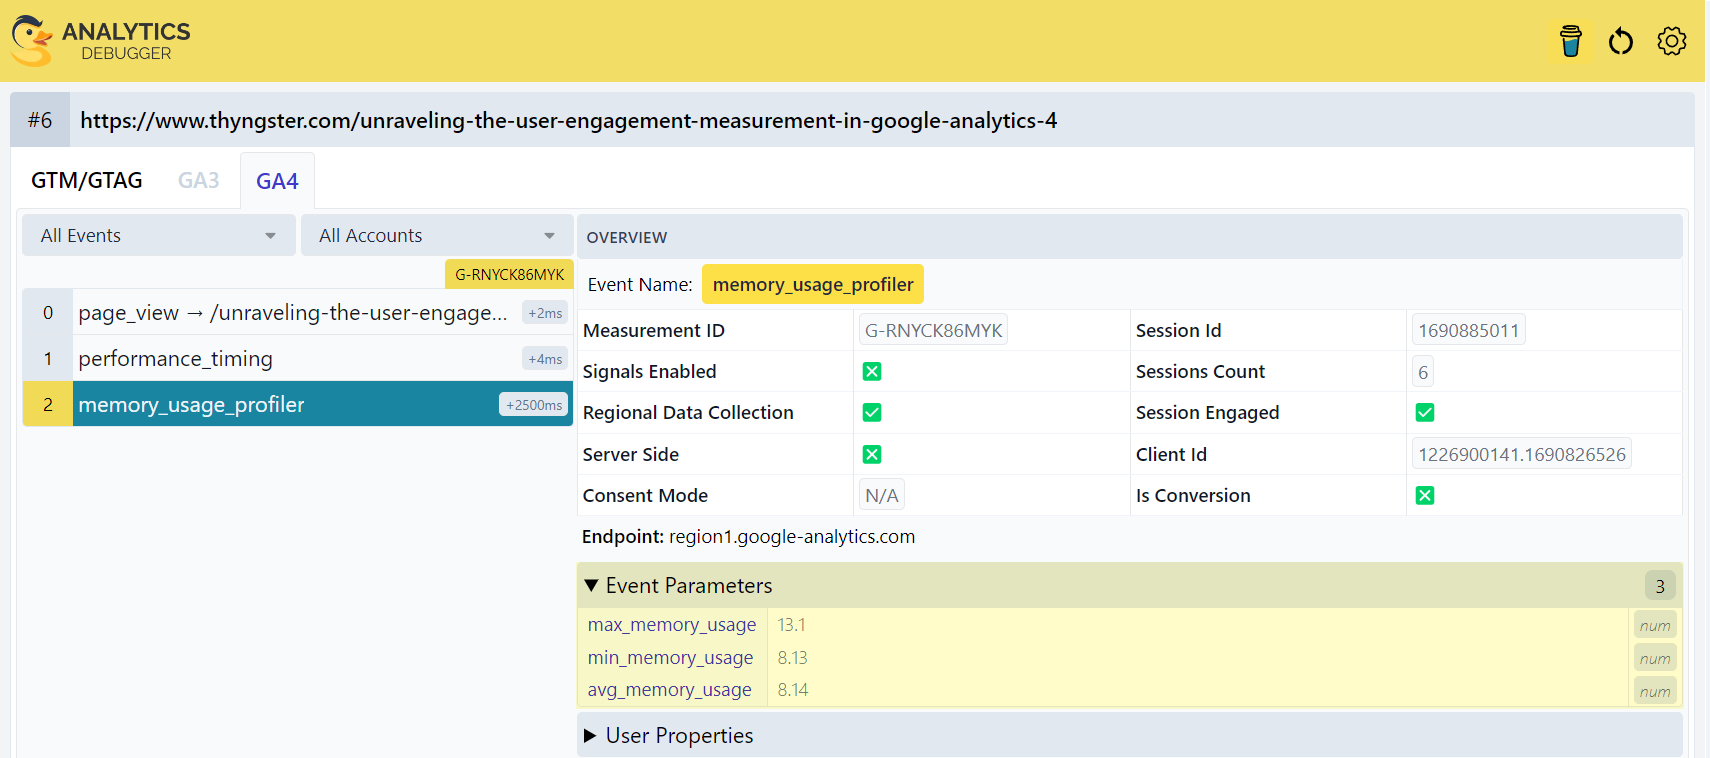
Task: Click the G-RNYCK86MYK account badge
Action: coord(509,274)
